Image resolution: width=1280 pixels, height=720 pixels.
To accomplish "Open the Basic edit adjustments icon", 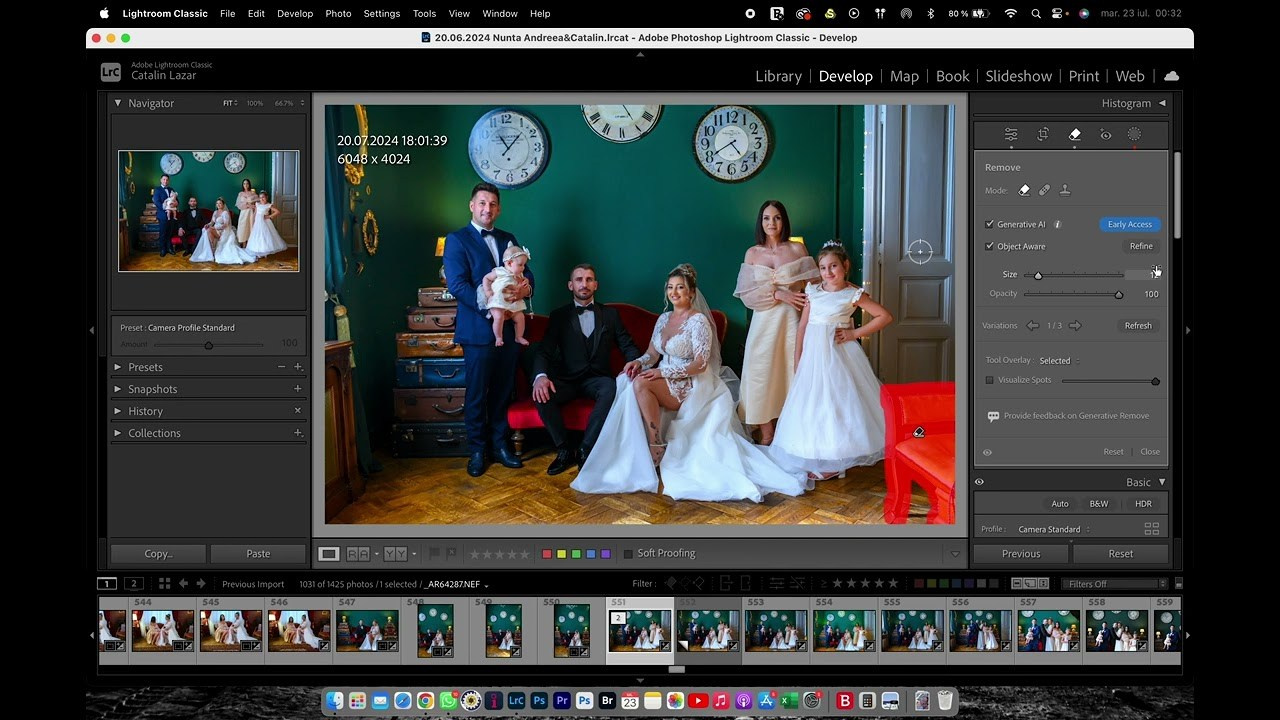I will coord(1010,134).
